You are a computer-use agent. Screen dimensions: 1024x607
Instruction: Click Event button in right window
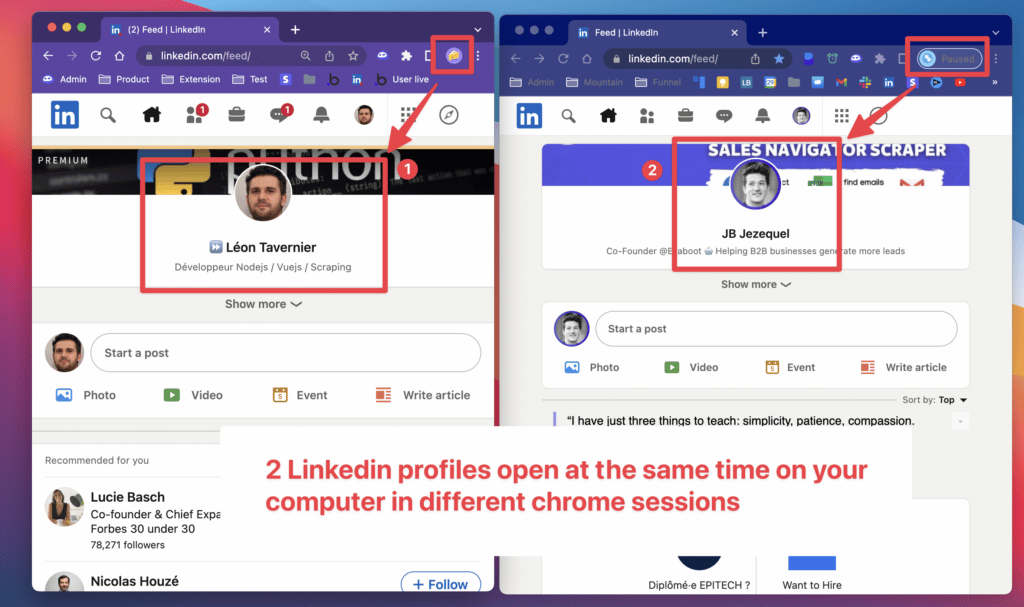click(x=790, y=367)
